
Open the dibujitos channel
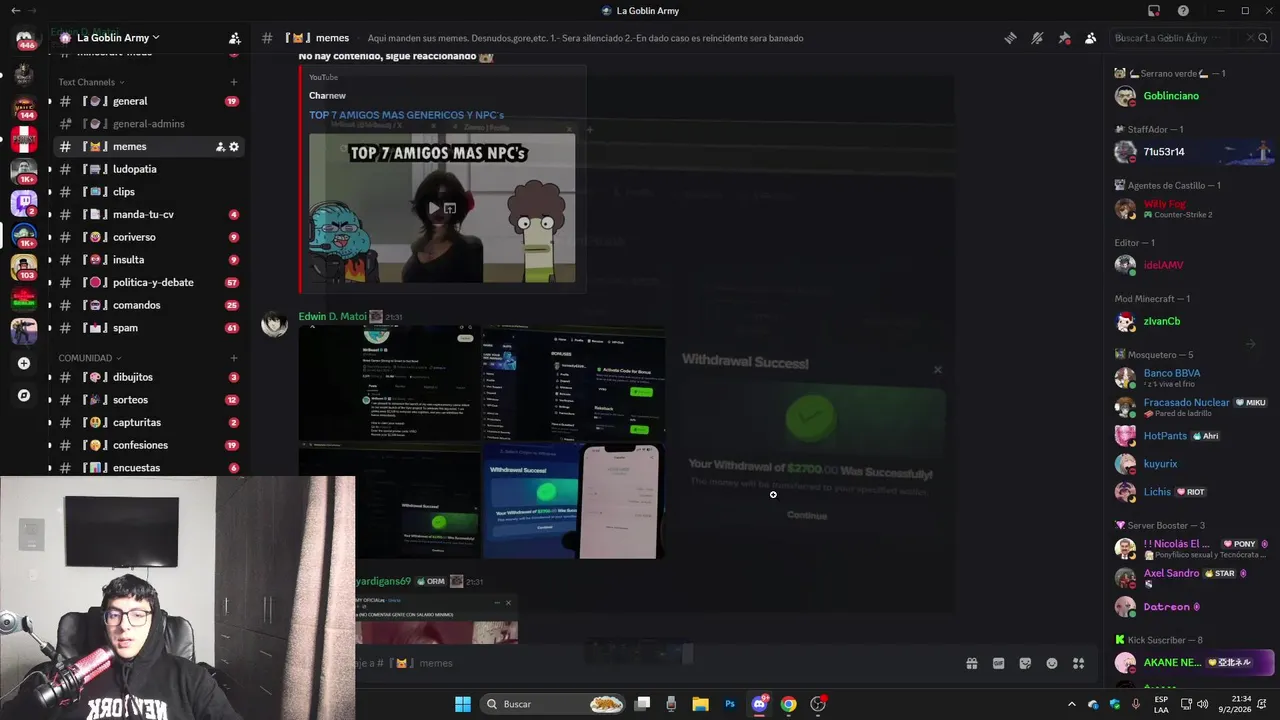tap(148, 377)
